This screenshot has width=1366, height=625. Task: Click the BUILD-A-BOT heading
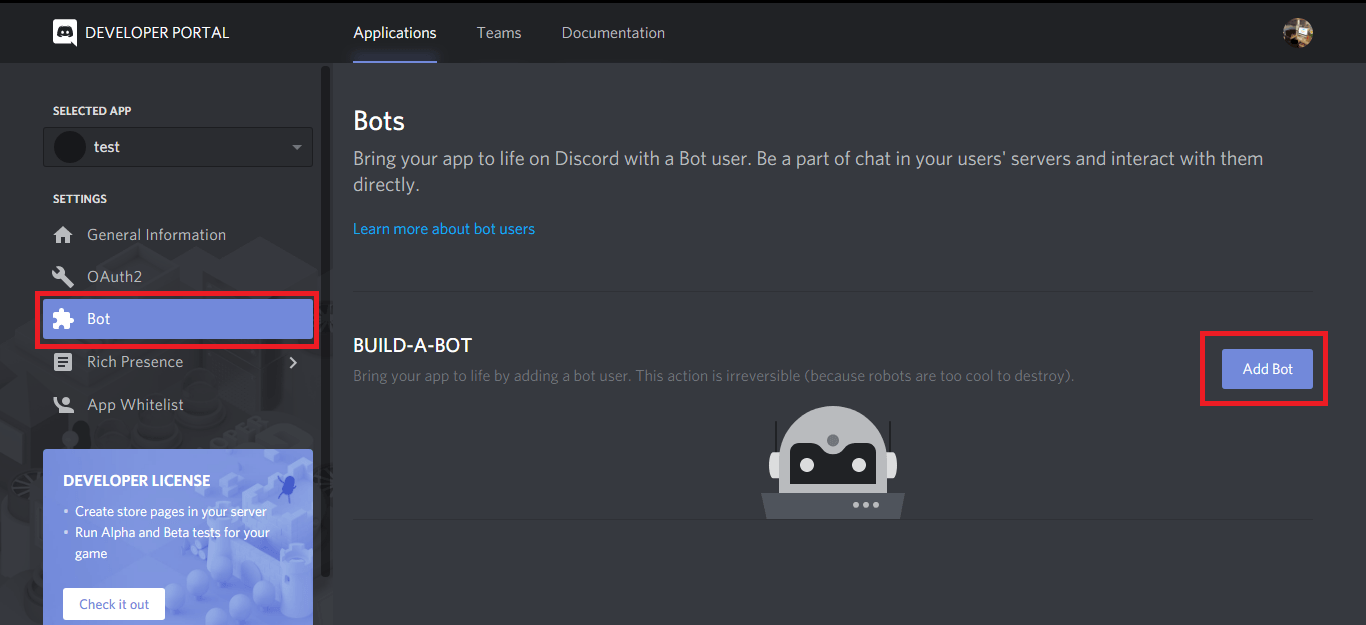point(412,345)
